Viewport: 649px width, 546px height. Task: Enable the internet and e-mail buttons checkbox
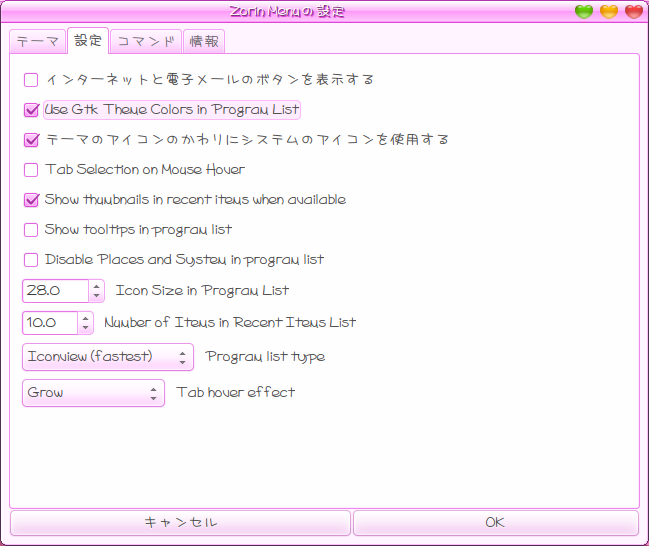coord(31,79)
